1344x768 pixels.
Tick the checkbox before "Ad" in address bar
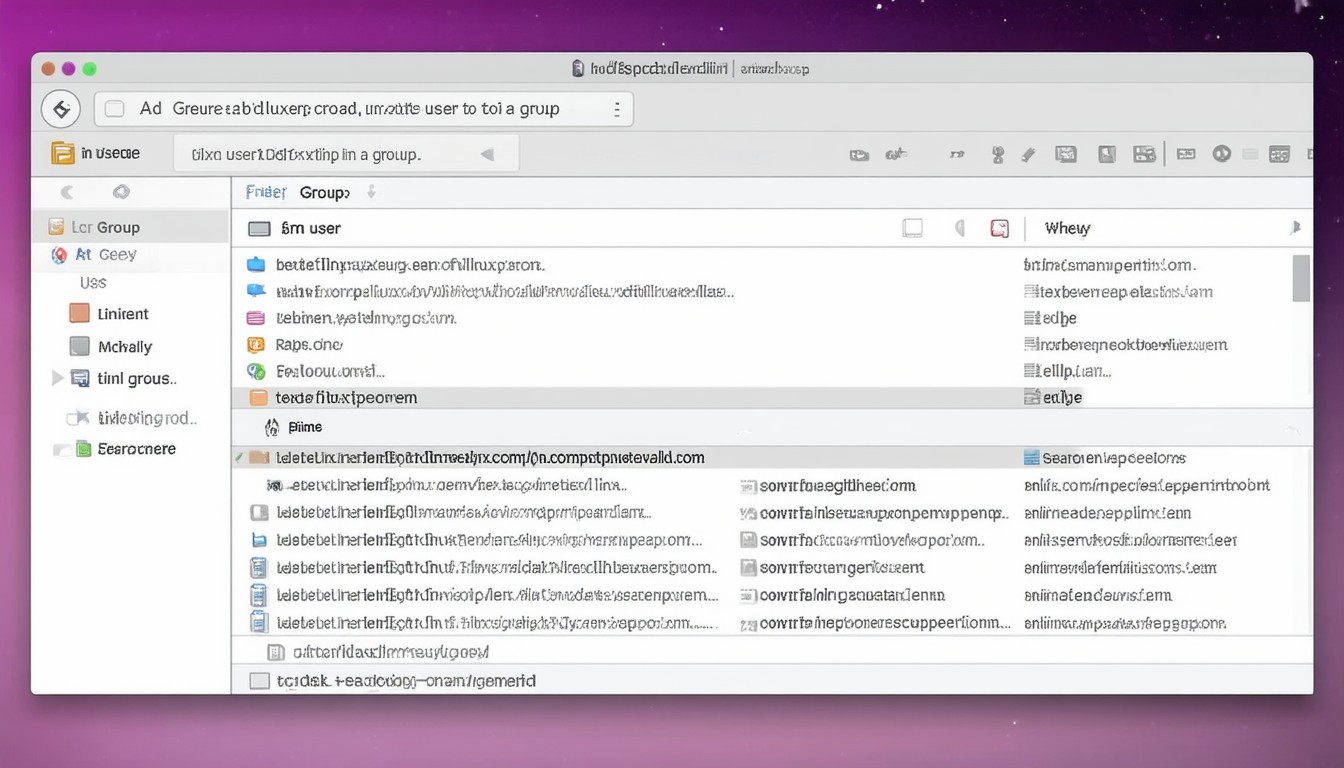[x=115, y=109]
